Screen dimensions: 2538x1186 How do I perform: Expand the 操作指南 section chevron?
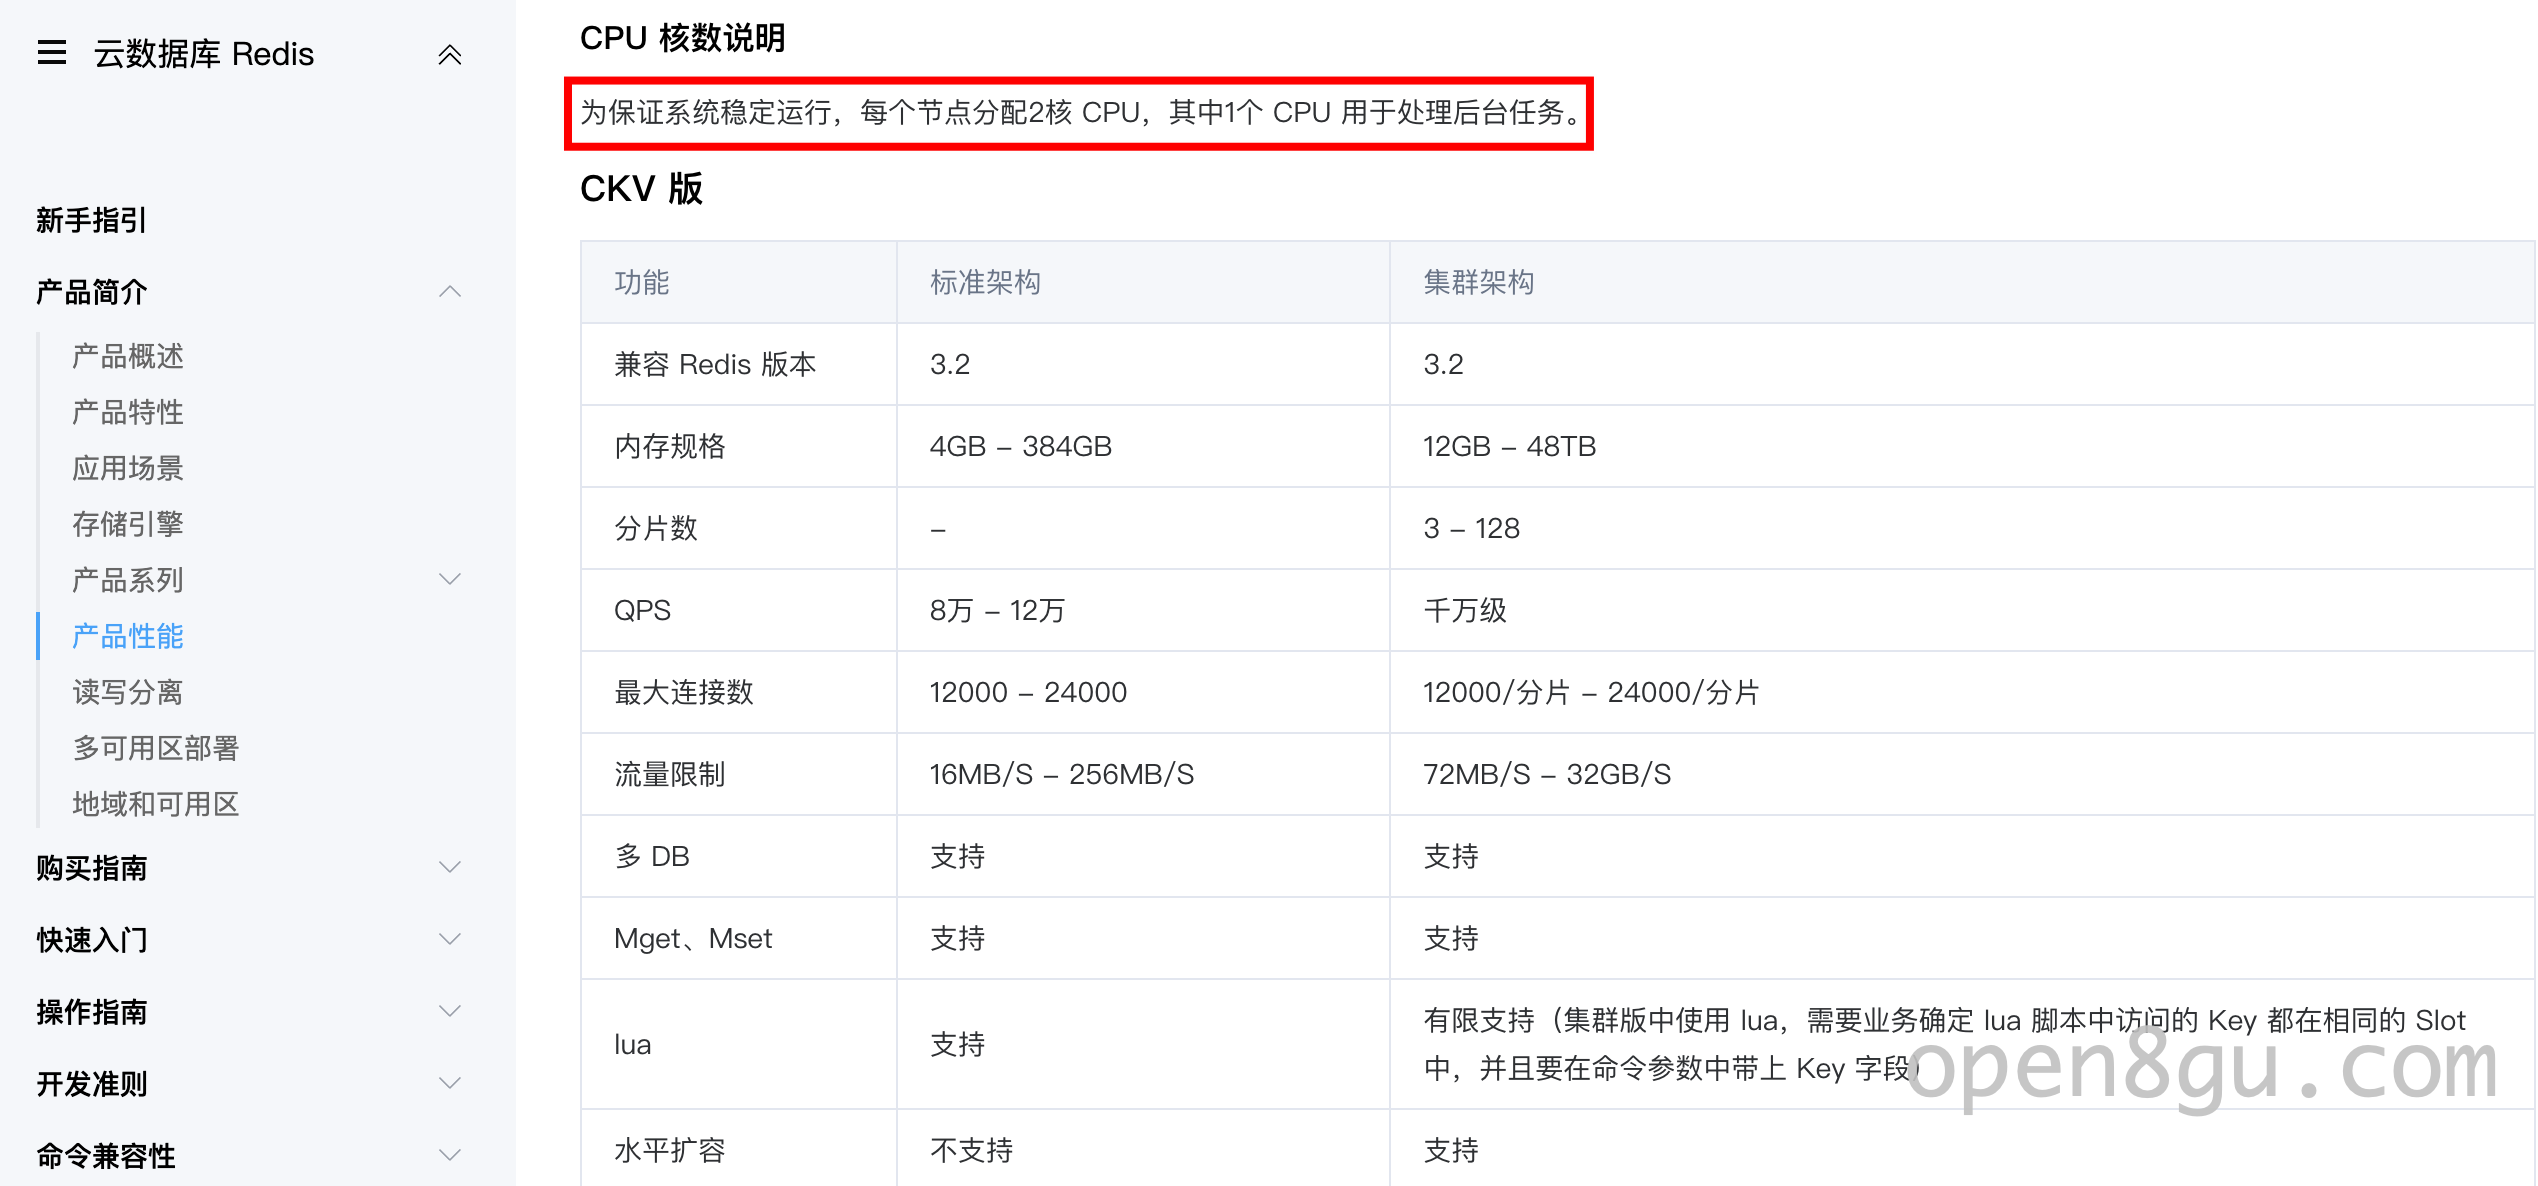pos(450,1011)
